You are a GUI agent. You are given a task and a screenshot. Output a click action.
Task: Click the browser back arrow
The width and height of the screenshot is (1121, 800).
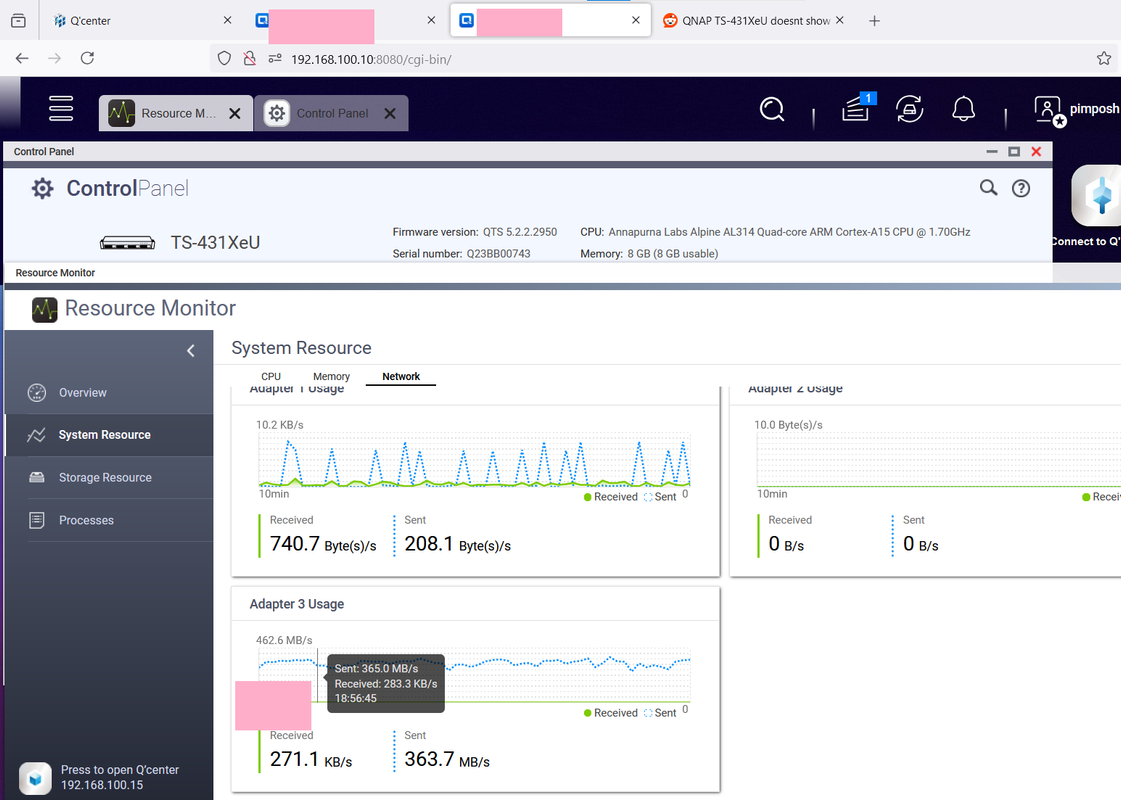pos(22,59)
